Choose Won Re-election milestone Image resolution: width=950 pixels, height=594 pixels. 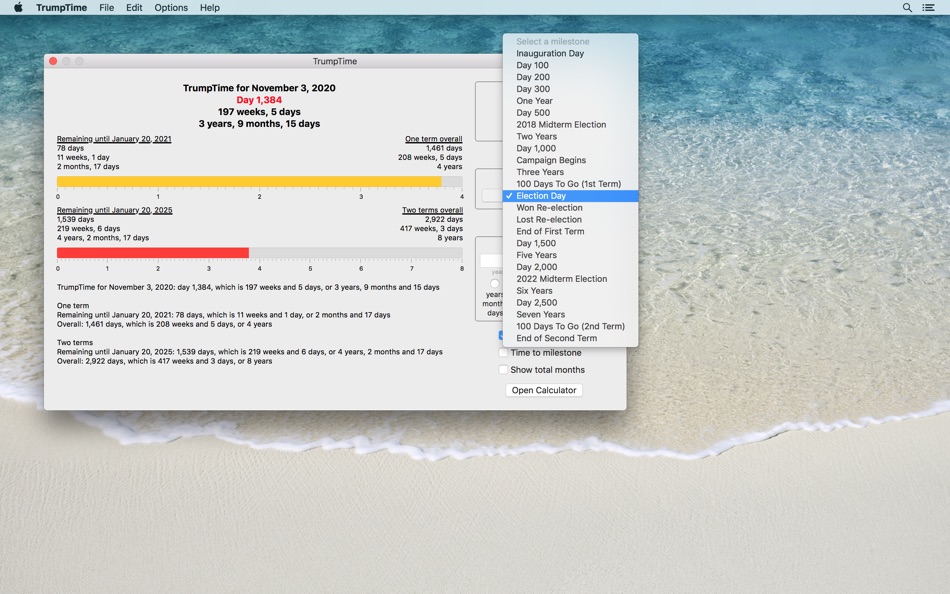tap(570, 207)
